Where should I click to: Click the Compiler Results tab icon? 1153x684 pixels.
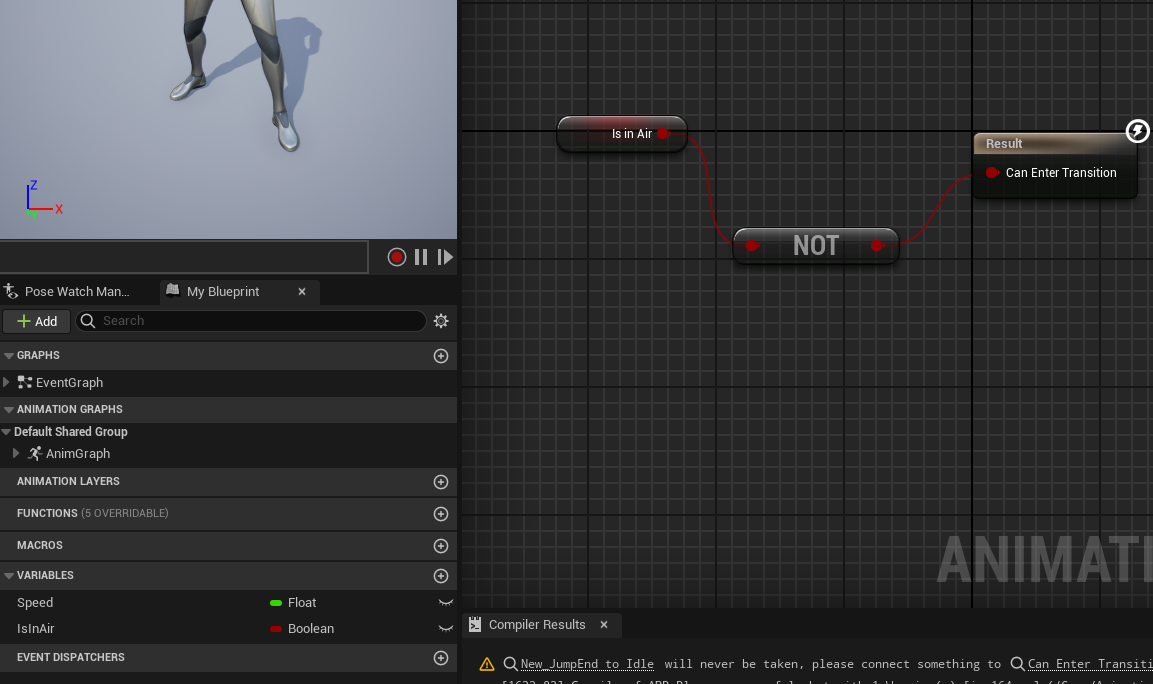point(475,624)
